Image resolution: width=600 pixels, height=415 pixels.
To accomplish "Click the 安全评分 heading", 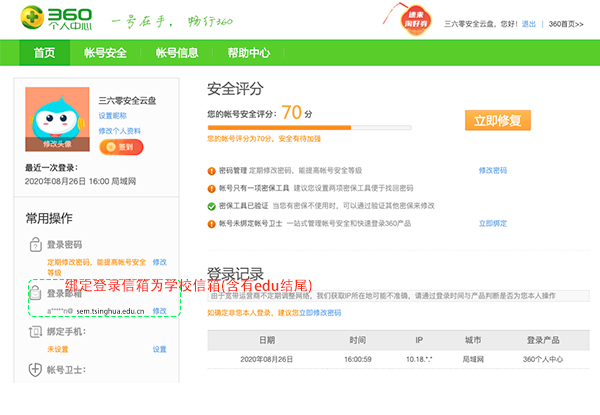I will 235,89.
